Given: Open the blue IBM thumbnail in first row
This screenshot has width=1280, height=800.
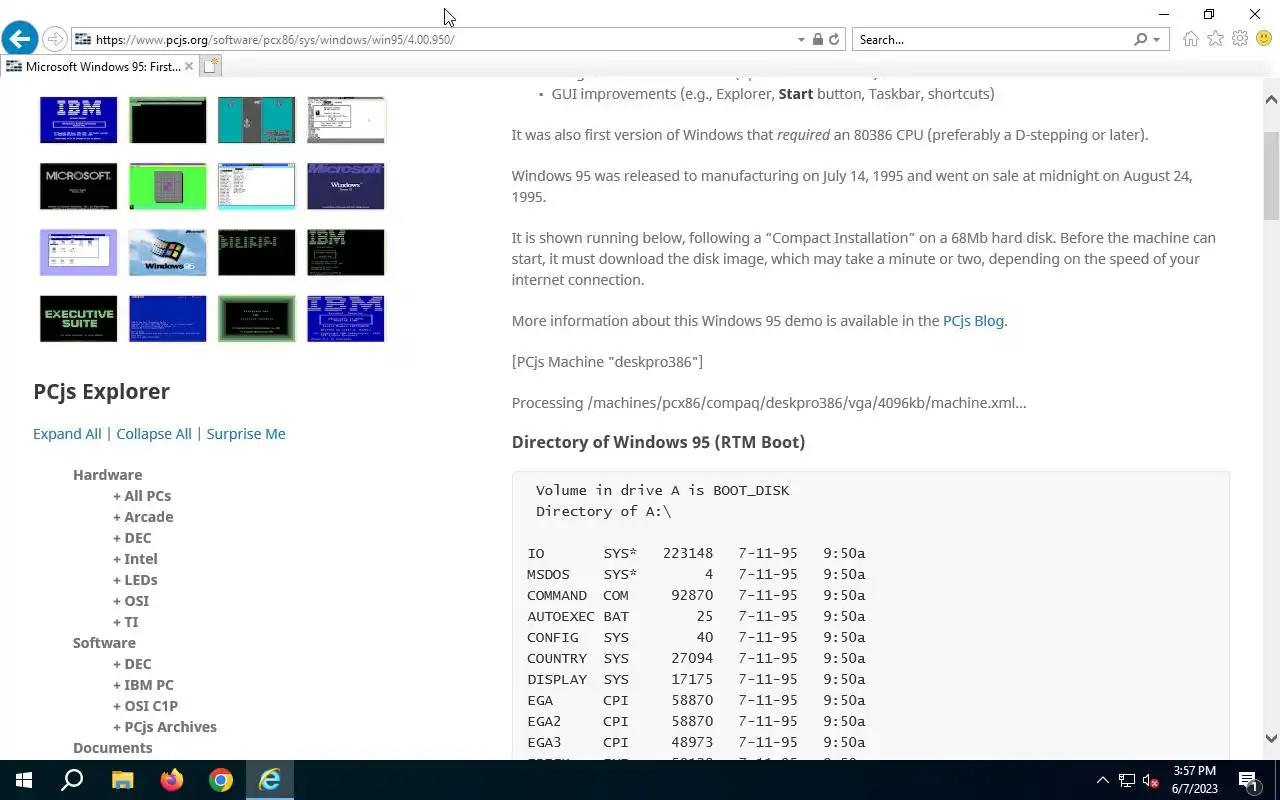Looking at the screenshot, I should pos(78,120).
